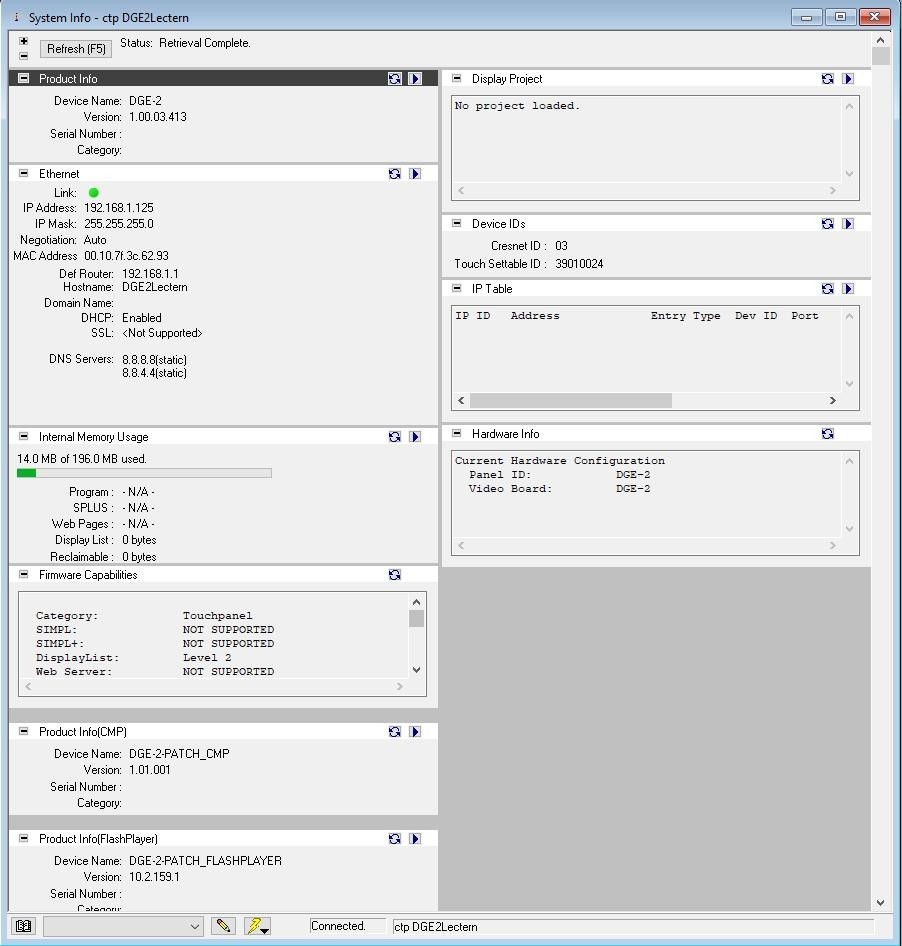Open Product Info arrow action icon
The image size is (902, 946).
(x=415, y=78)
